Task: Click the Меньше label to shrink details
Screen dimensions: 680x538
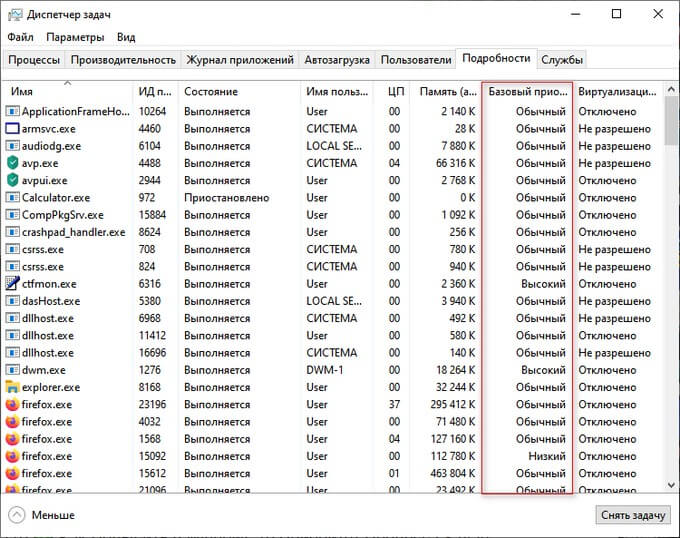Action: (x=53, y=515)
